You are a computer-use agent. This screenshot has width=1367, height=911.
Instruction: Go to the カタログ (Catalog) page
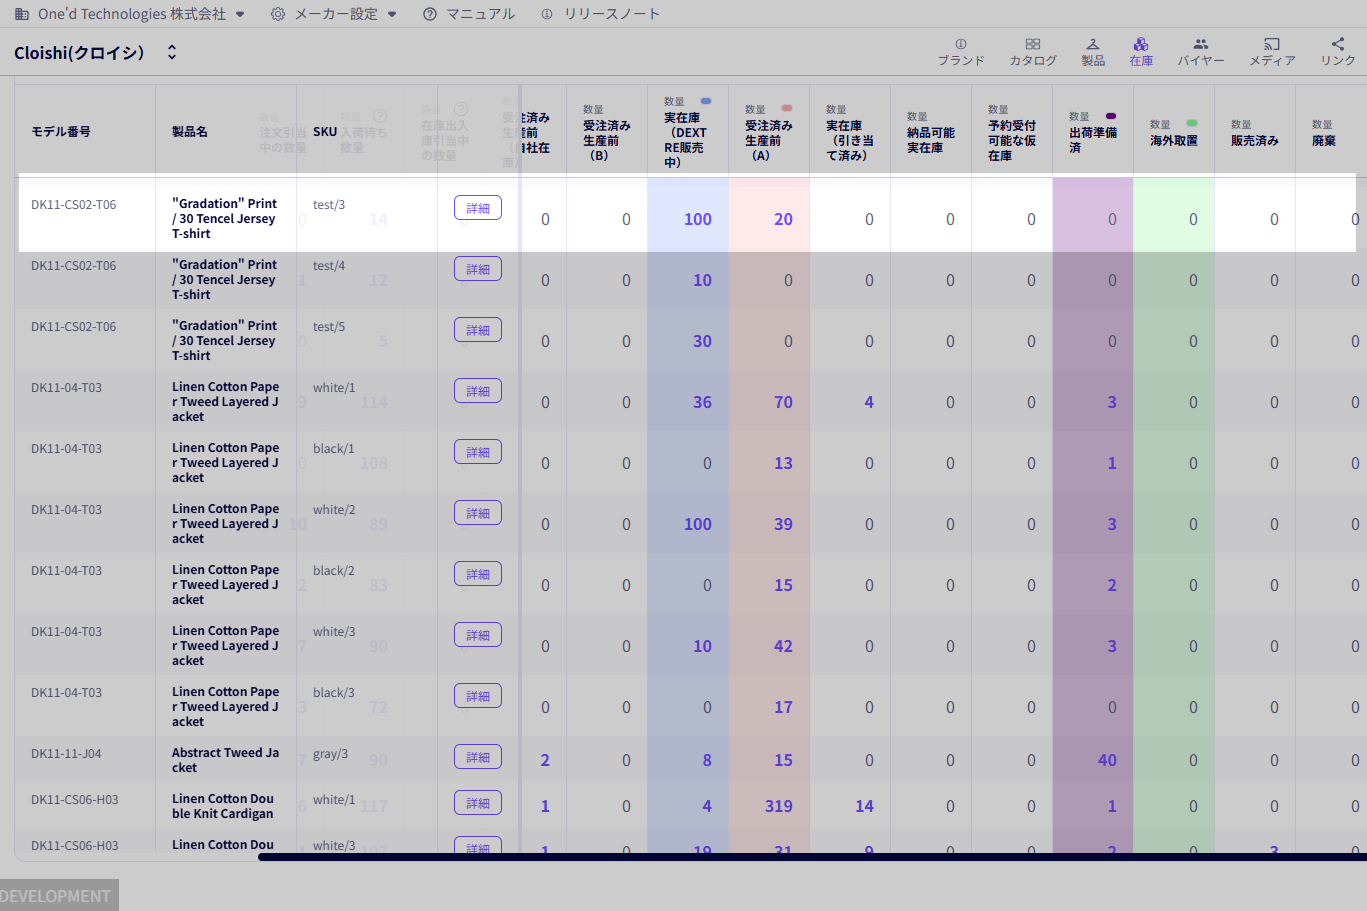coord(1033,52)
